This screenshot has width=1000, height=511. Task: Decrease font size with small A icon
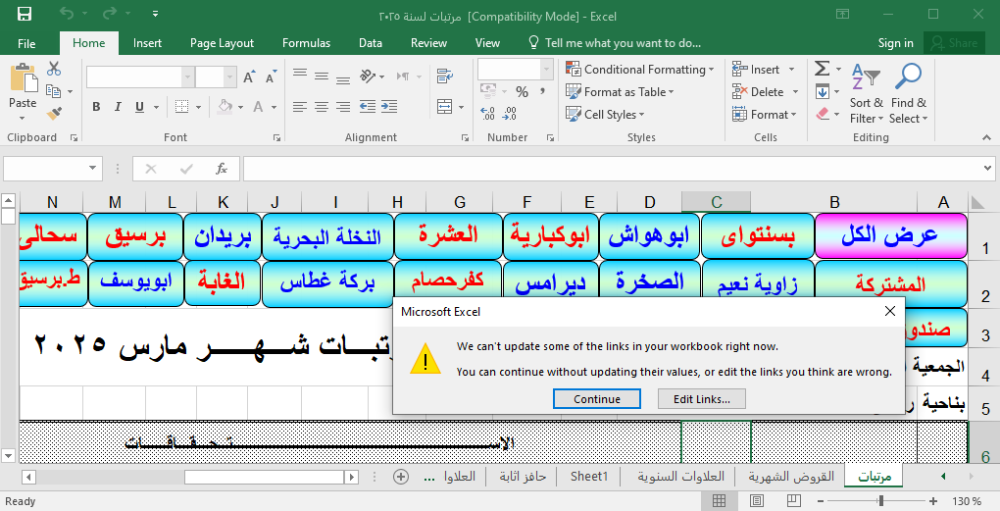[271, 77]
